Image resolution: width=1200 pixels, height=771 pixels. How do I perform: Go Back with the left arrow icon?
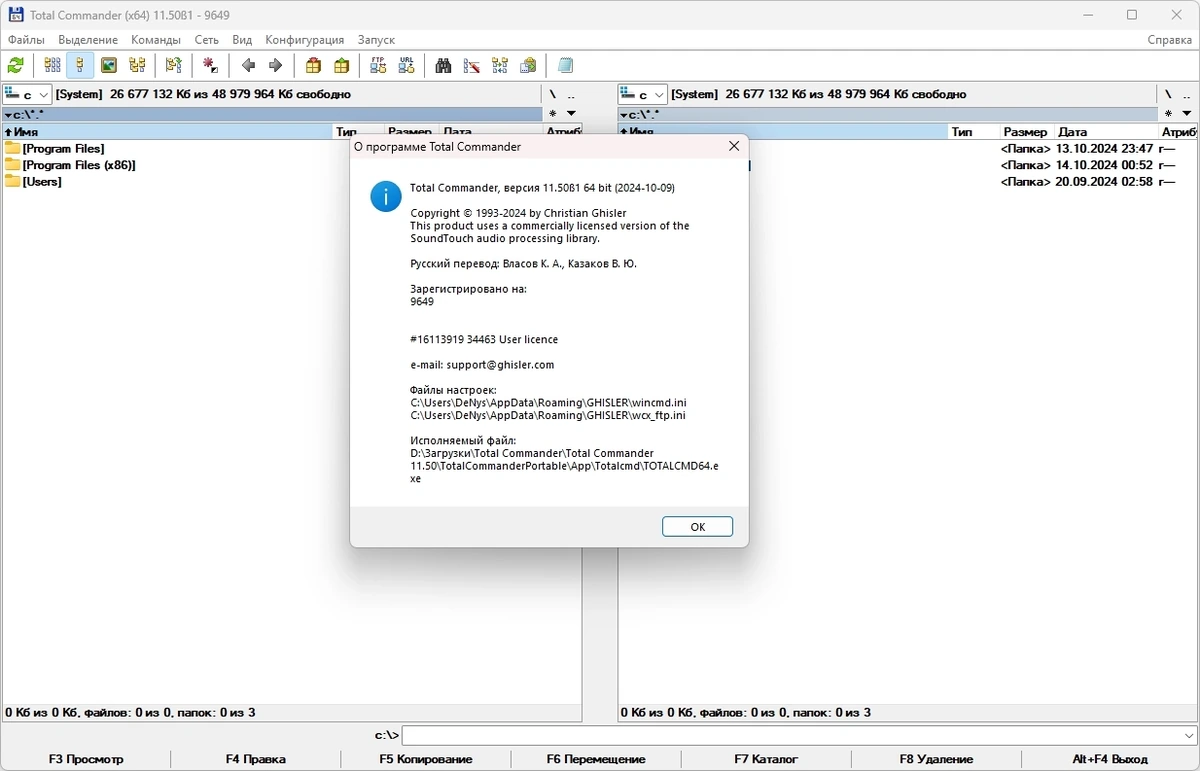(x=248, y=66)
